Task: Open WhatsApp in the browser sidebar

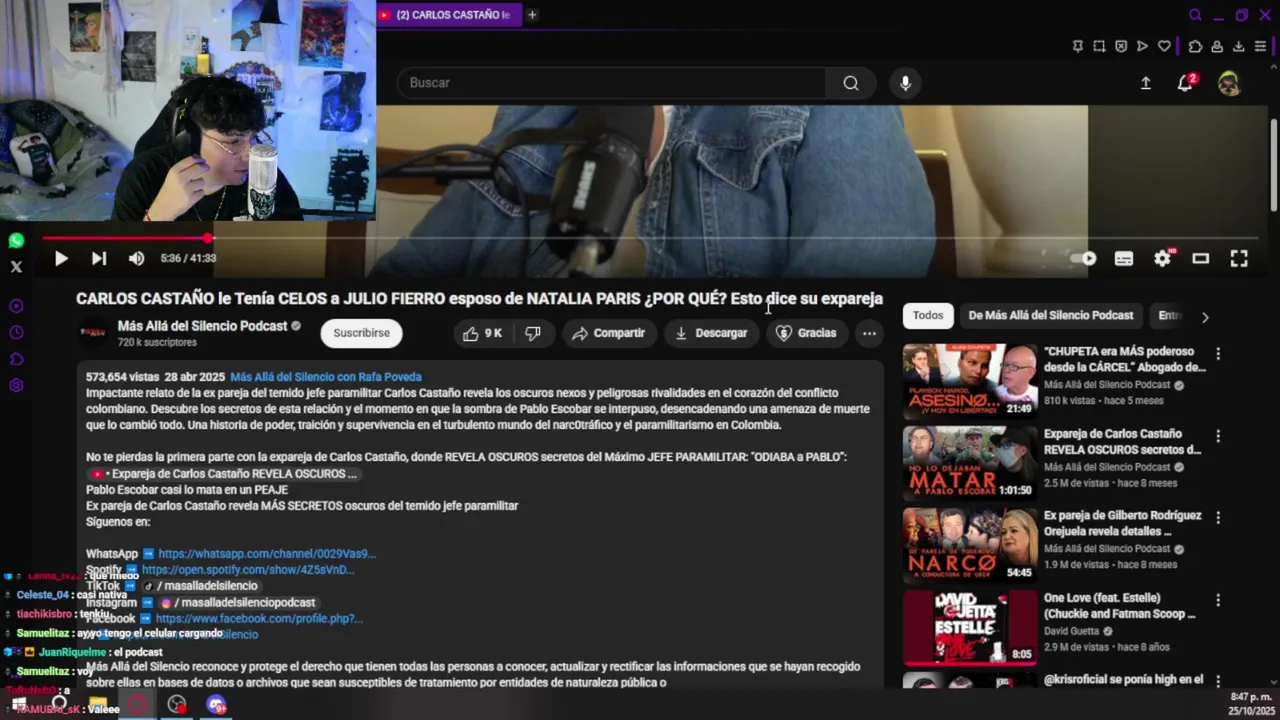Action: point(16,241)
